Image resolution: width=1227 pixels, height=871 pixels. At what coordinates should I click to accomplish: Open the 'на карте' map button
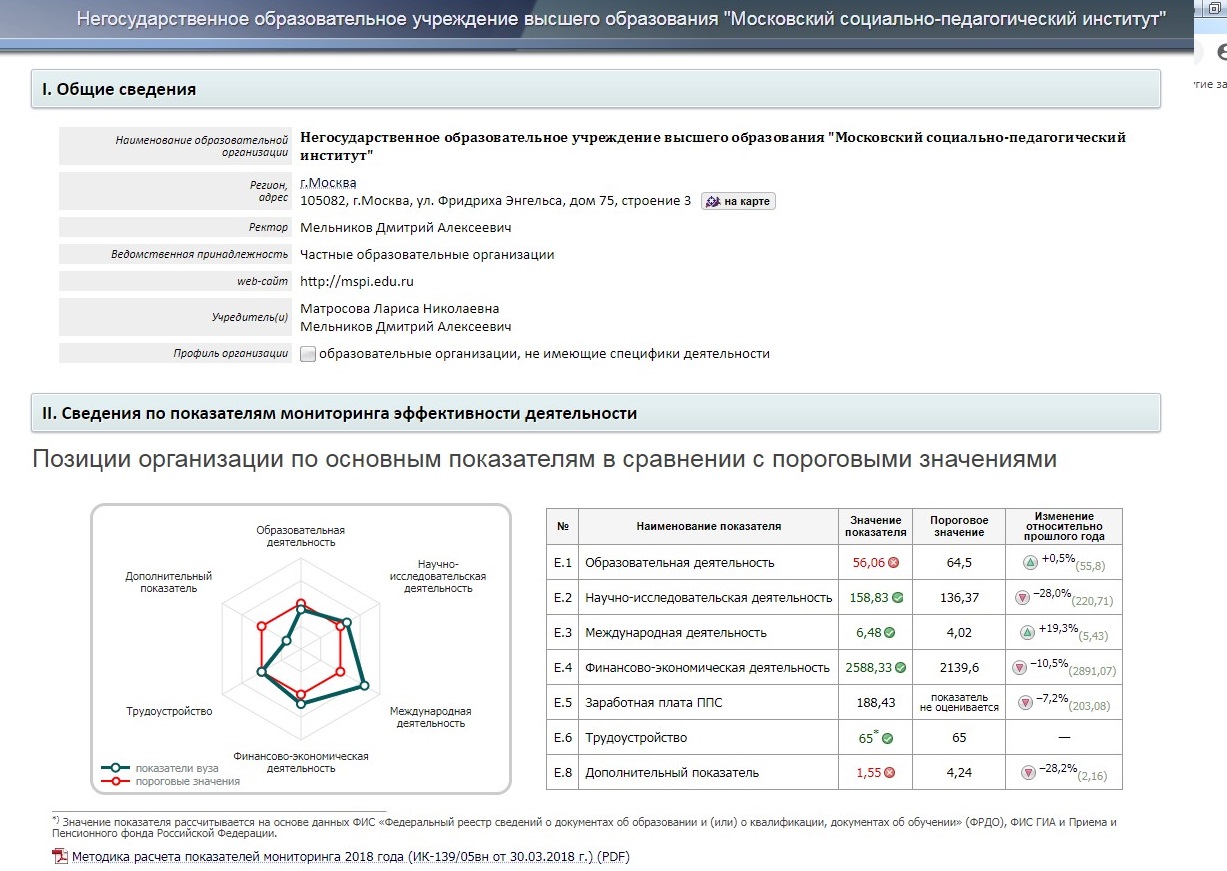pos(738,201)
